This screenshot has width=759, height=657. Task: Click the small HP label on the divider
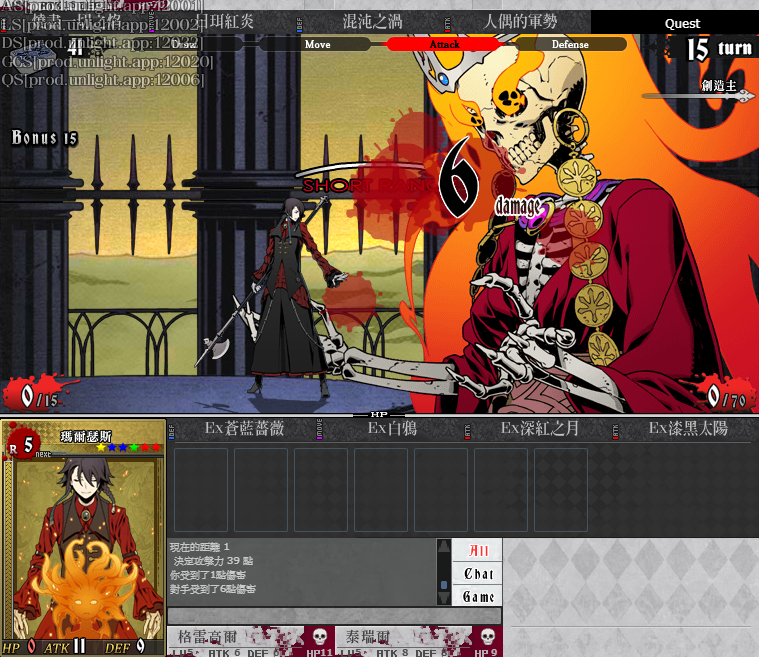click(379, 414)
